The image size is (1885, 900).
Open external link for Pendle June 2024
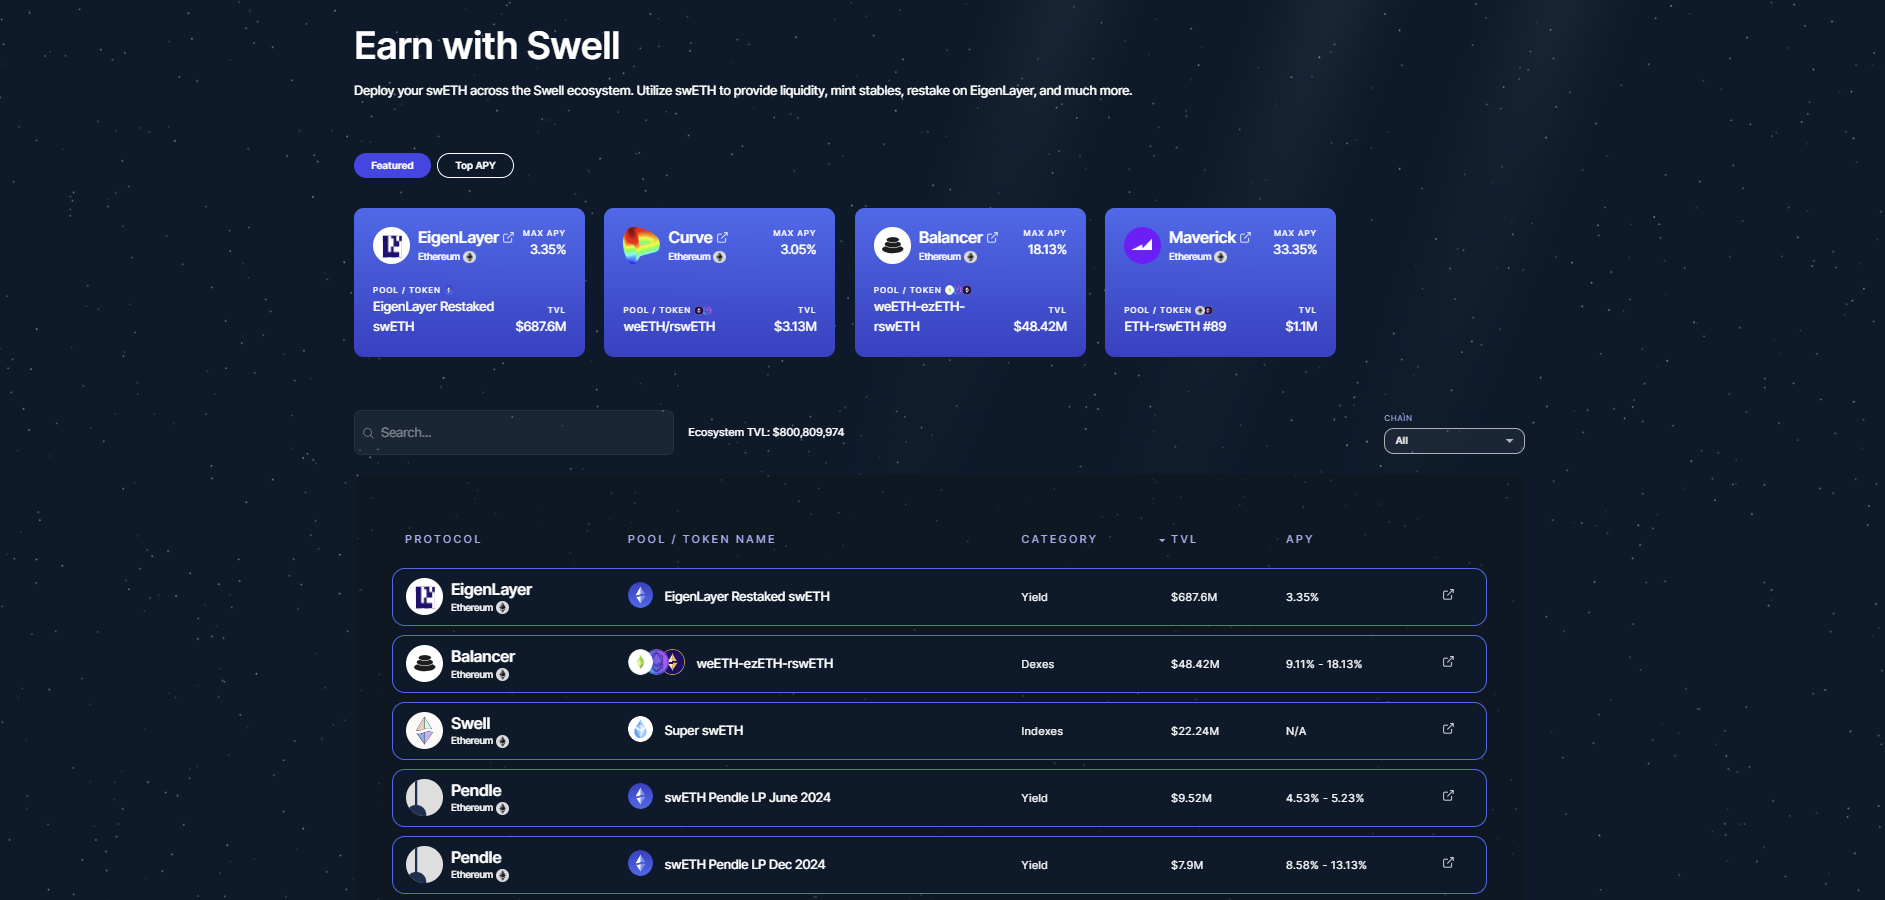[1447, 796]
